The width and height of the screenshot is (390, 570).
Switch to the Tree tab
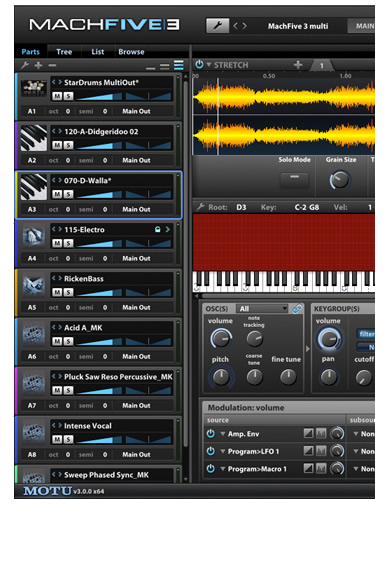tap(64, 52)
